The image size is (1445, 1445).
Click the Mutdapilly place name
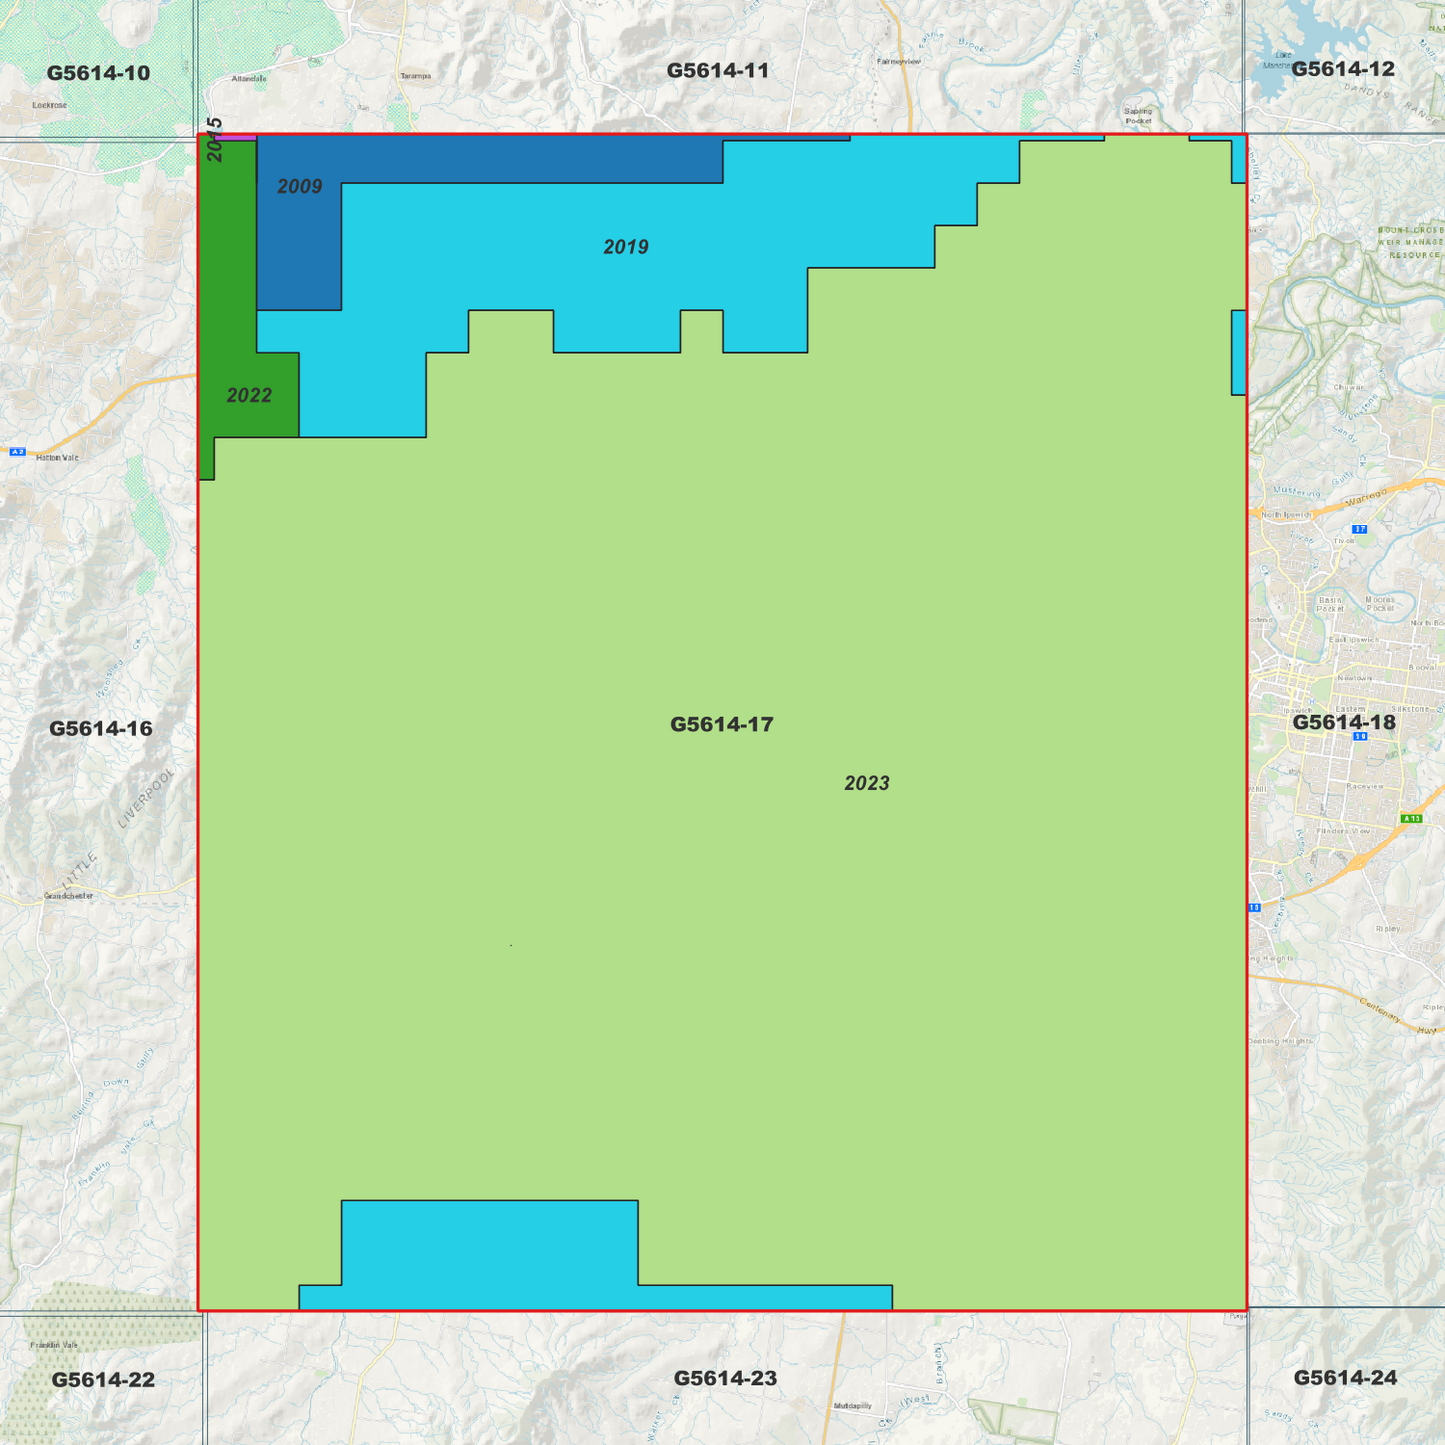point(853,1406)
